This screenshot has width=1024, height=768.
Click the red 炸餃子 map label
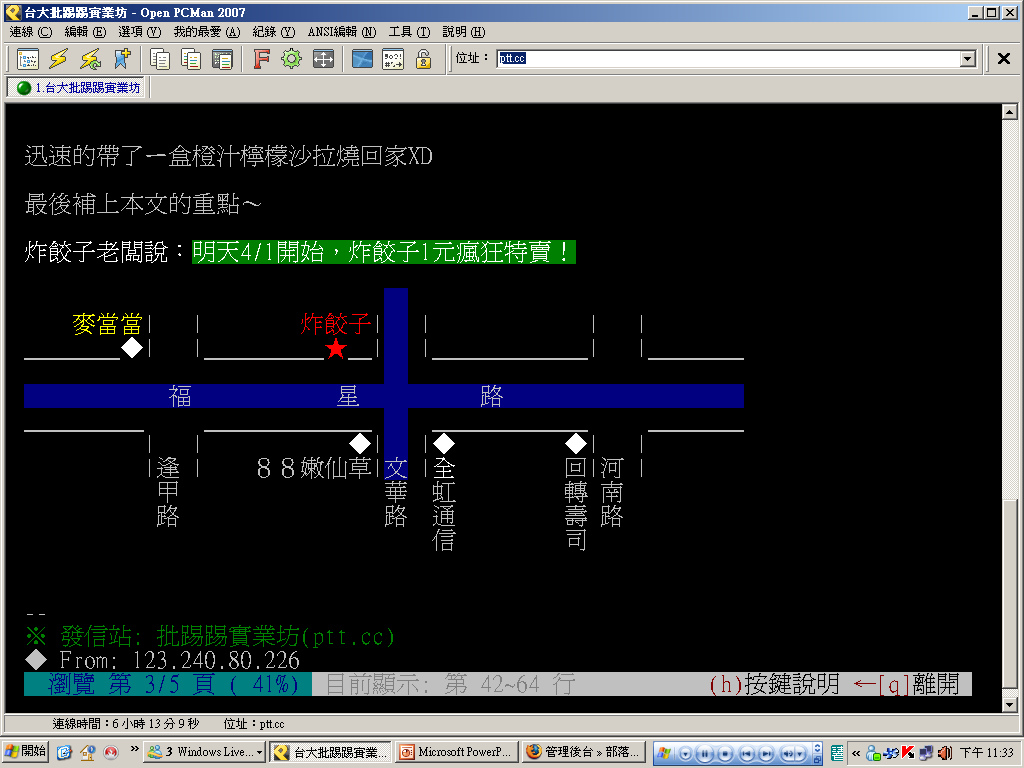tap(336, 324)
